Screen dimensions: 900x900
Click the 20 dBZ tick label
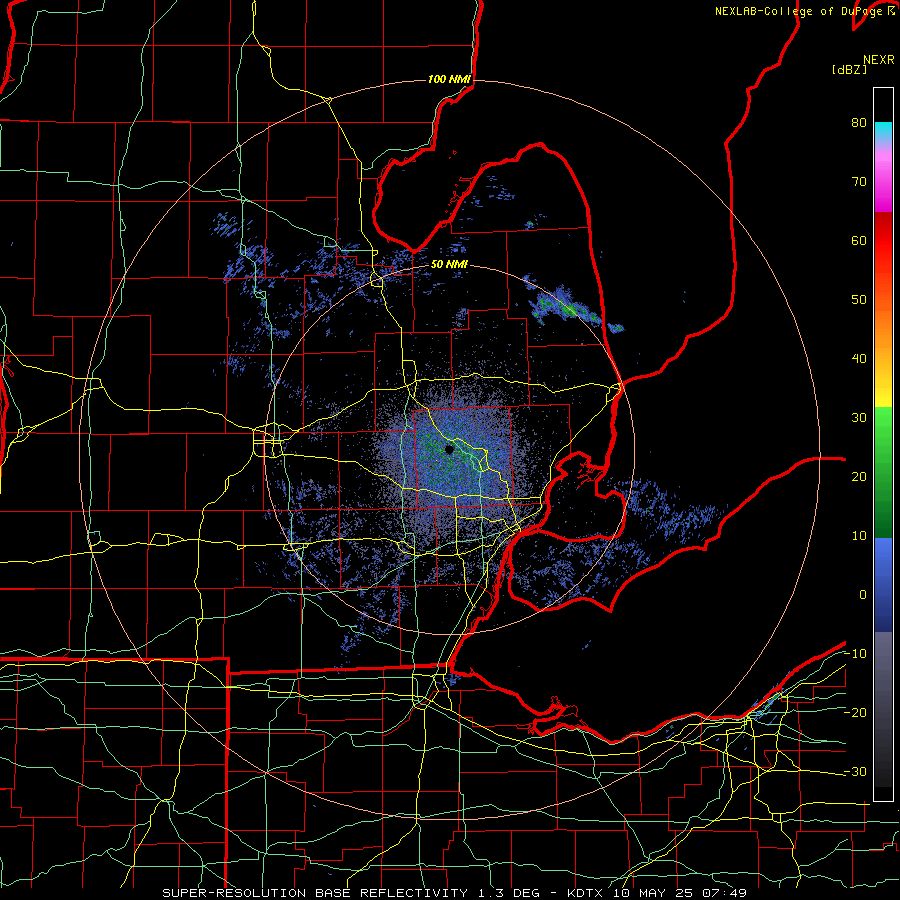click(859, 478)
